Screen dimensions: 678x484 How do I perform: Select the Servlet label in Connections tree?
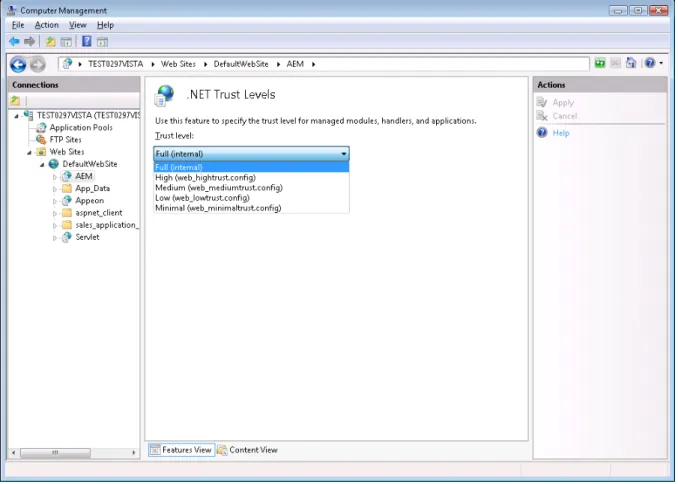click(x=87, y=237)
